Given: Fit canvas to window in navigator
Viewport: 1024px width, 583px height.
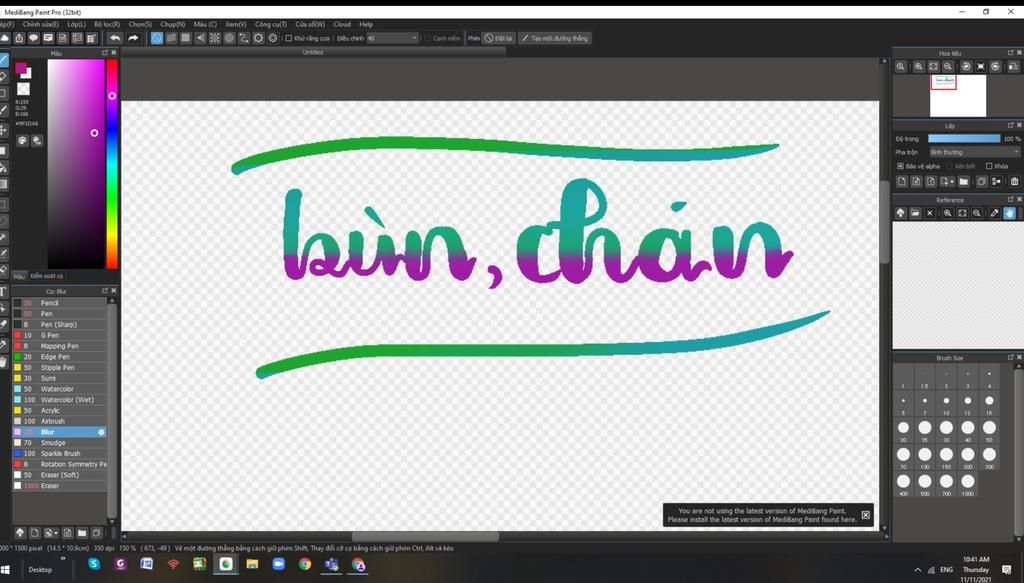Looking at the screenshot, I should [x=933, y=67].
